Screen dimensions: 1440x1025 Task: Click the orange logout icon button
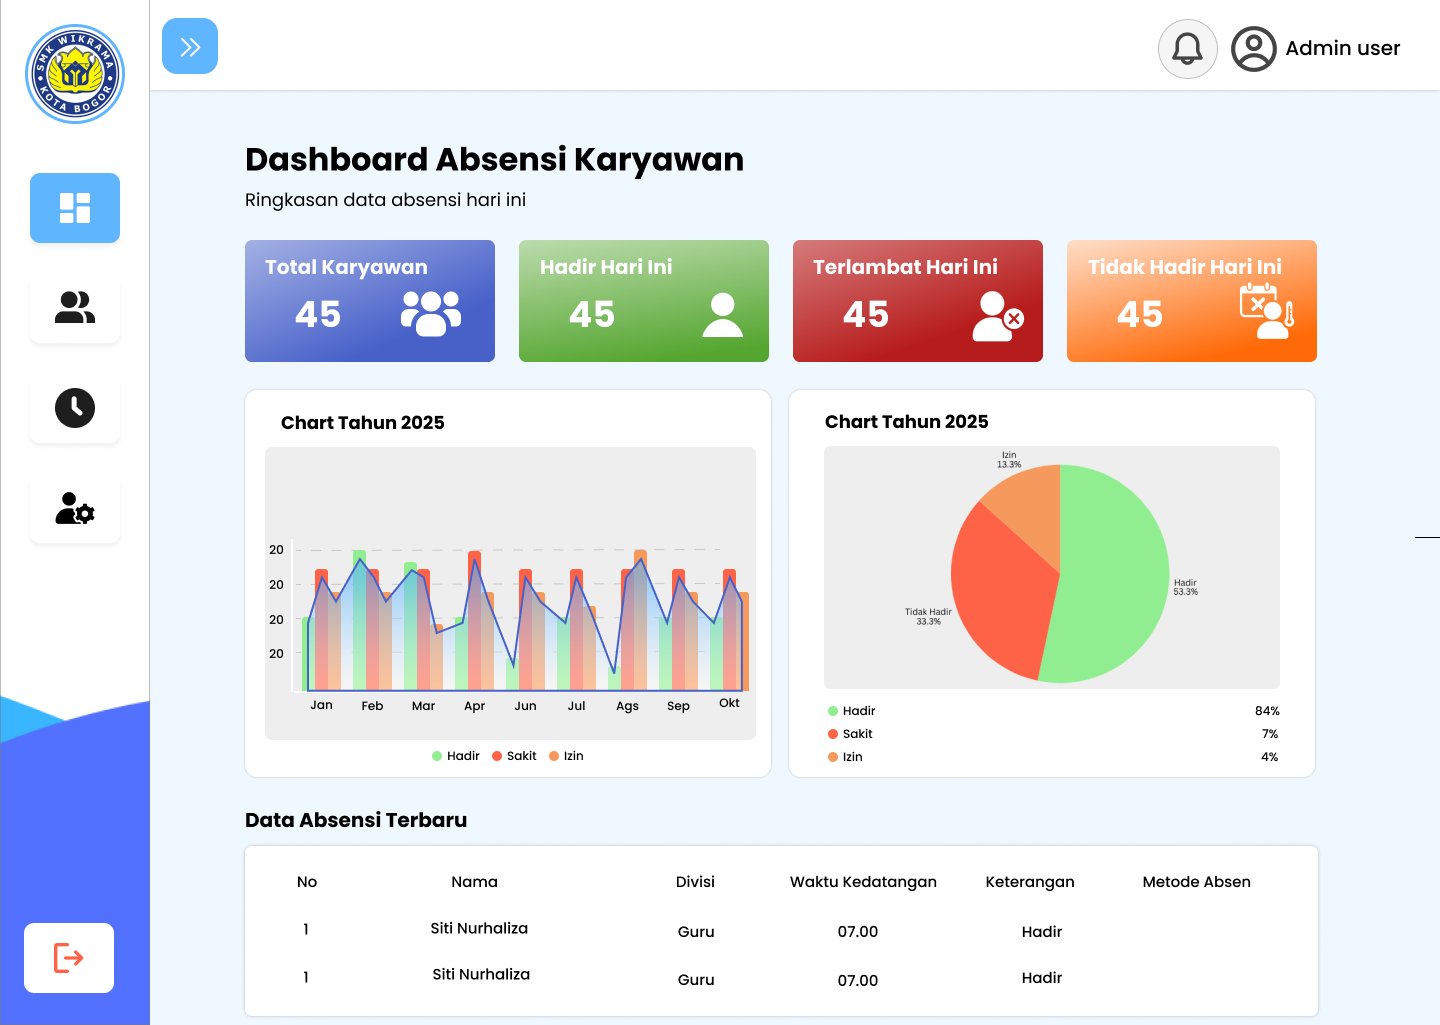69,958
